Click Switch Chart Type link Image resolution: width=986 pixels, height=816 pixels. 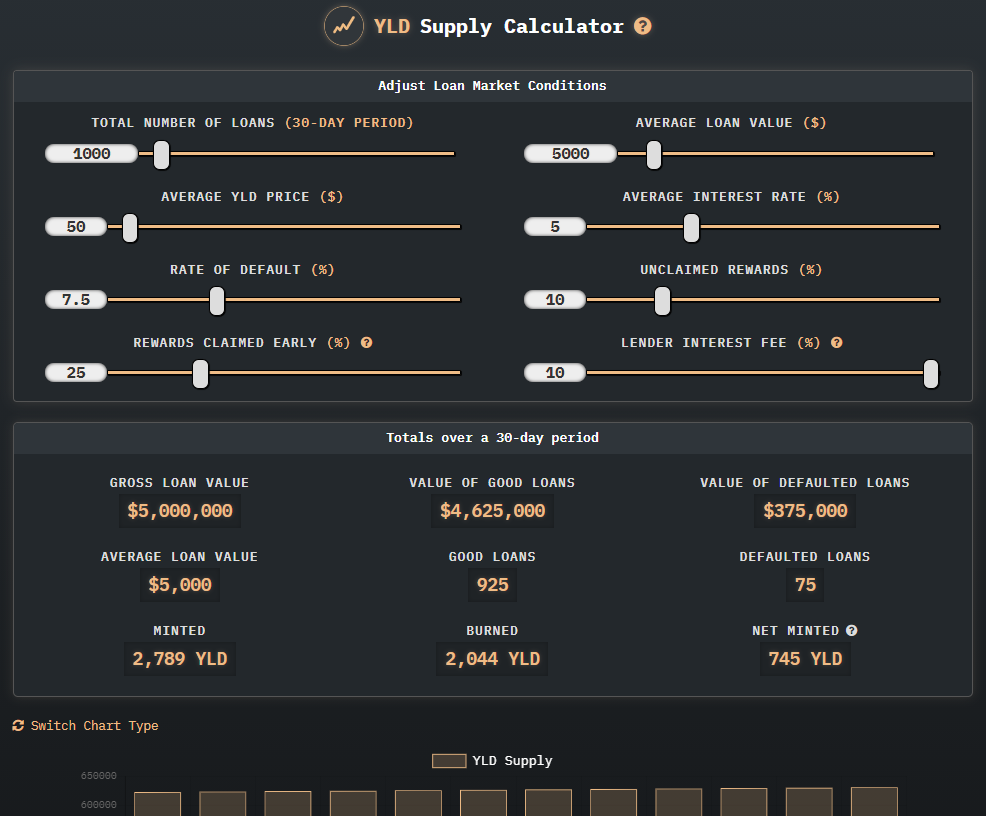click(x=94, y=725)
